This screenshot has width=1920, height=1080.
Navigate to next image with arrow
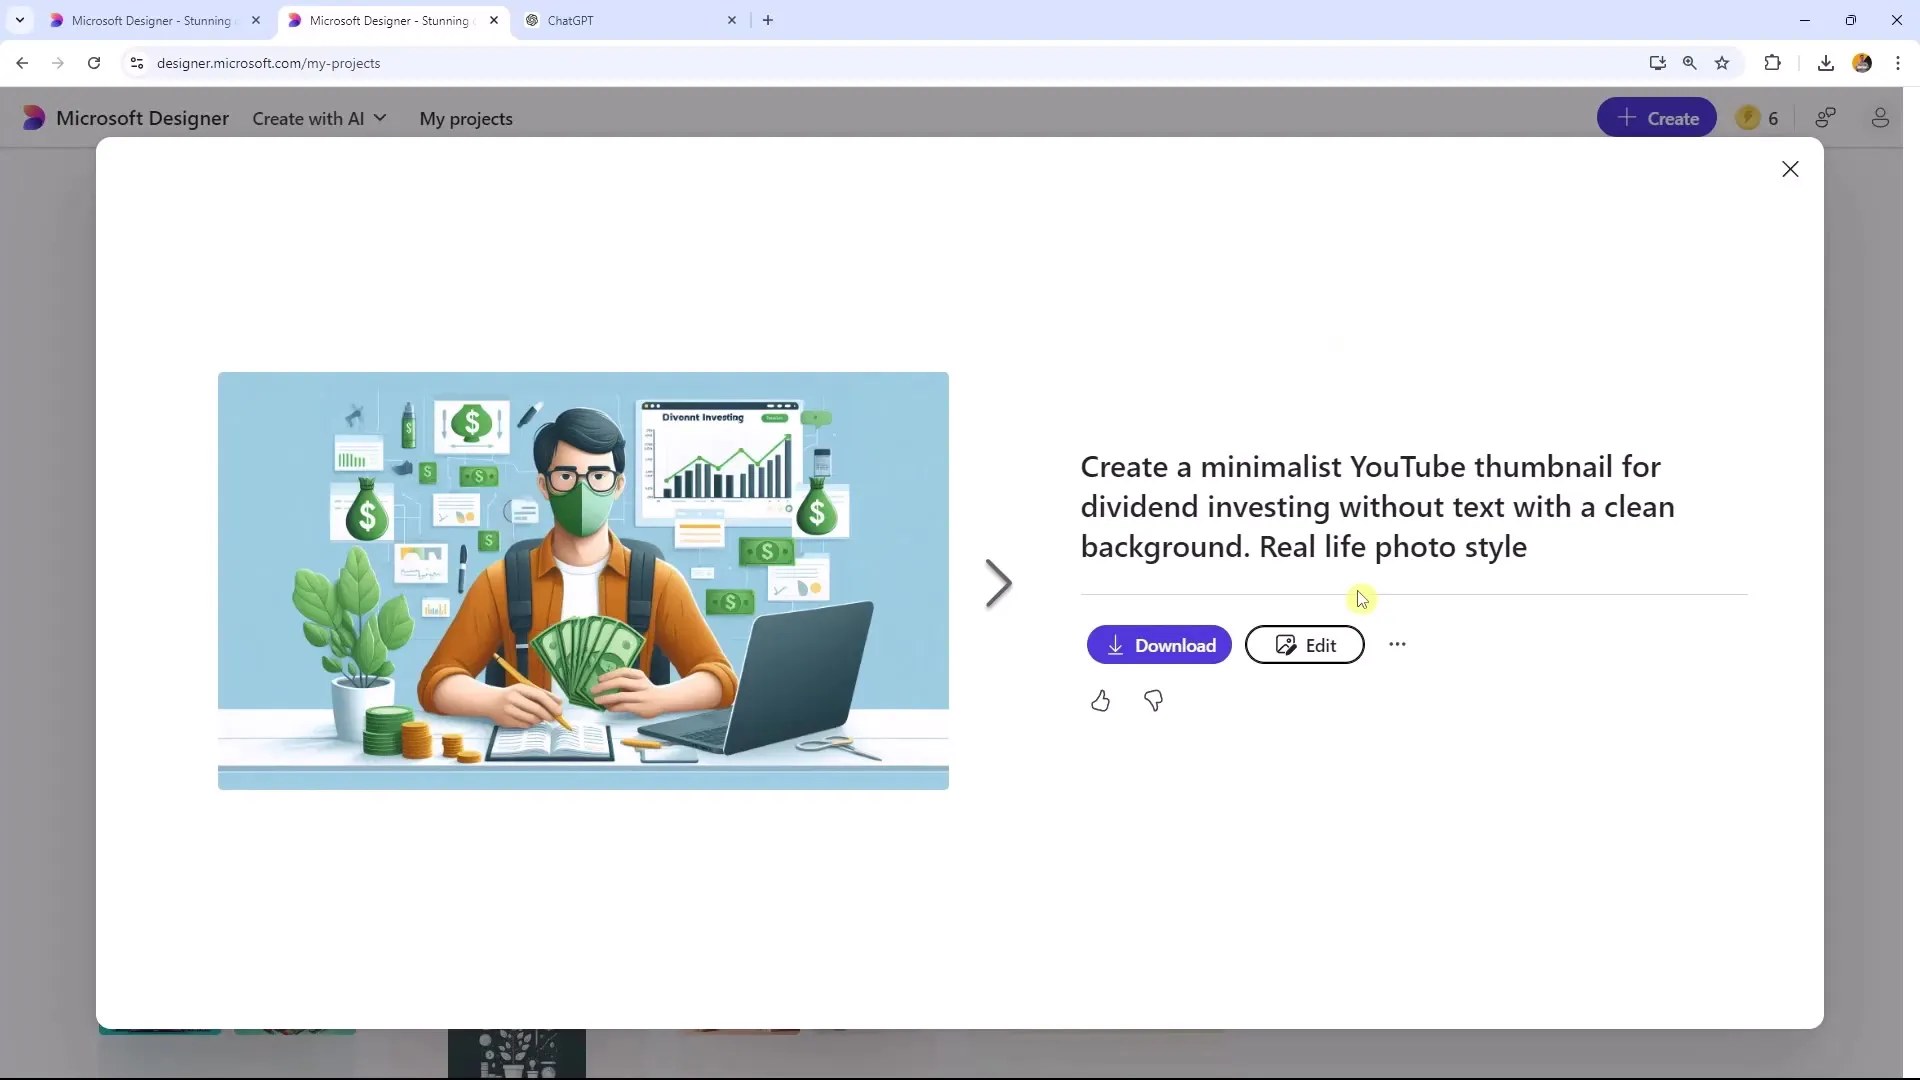pos(998,582)
